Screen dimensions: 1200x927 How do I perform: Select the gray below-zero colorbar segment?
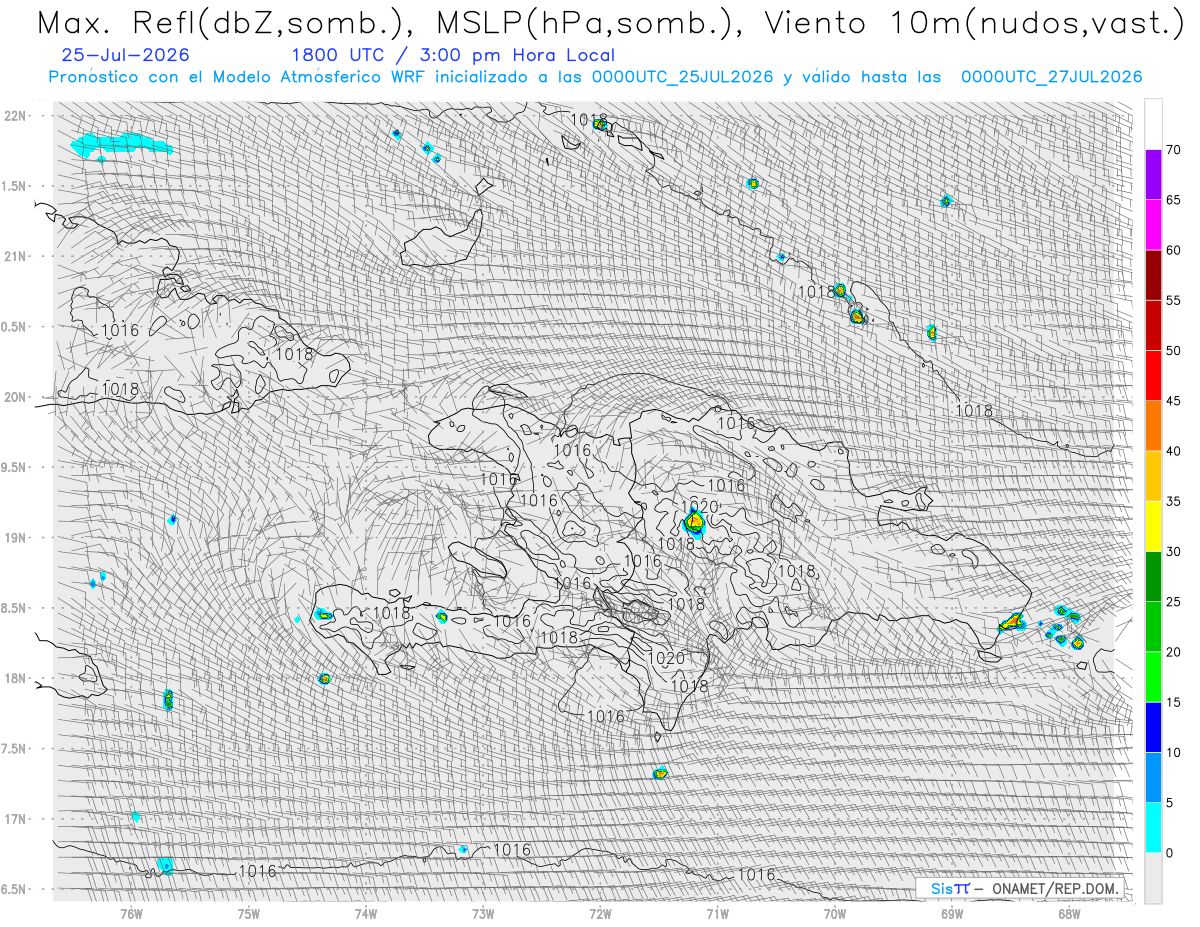1153,878
